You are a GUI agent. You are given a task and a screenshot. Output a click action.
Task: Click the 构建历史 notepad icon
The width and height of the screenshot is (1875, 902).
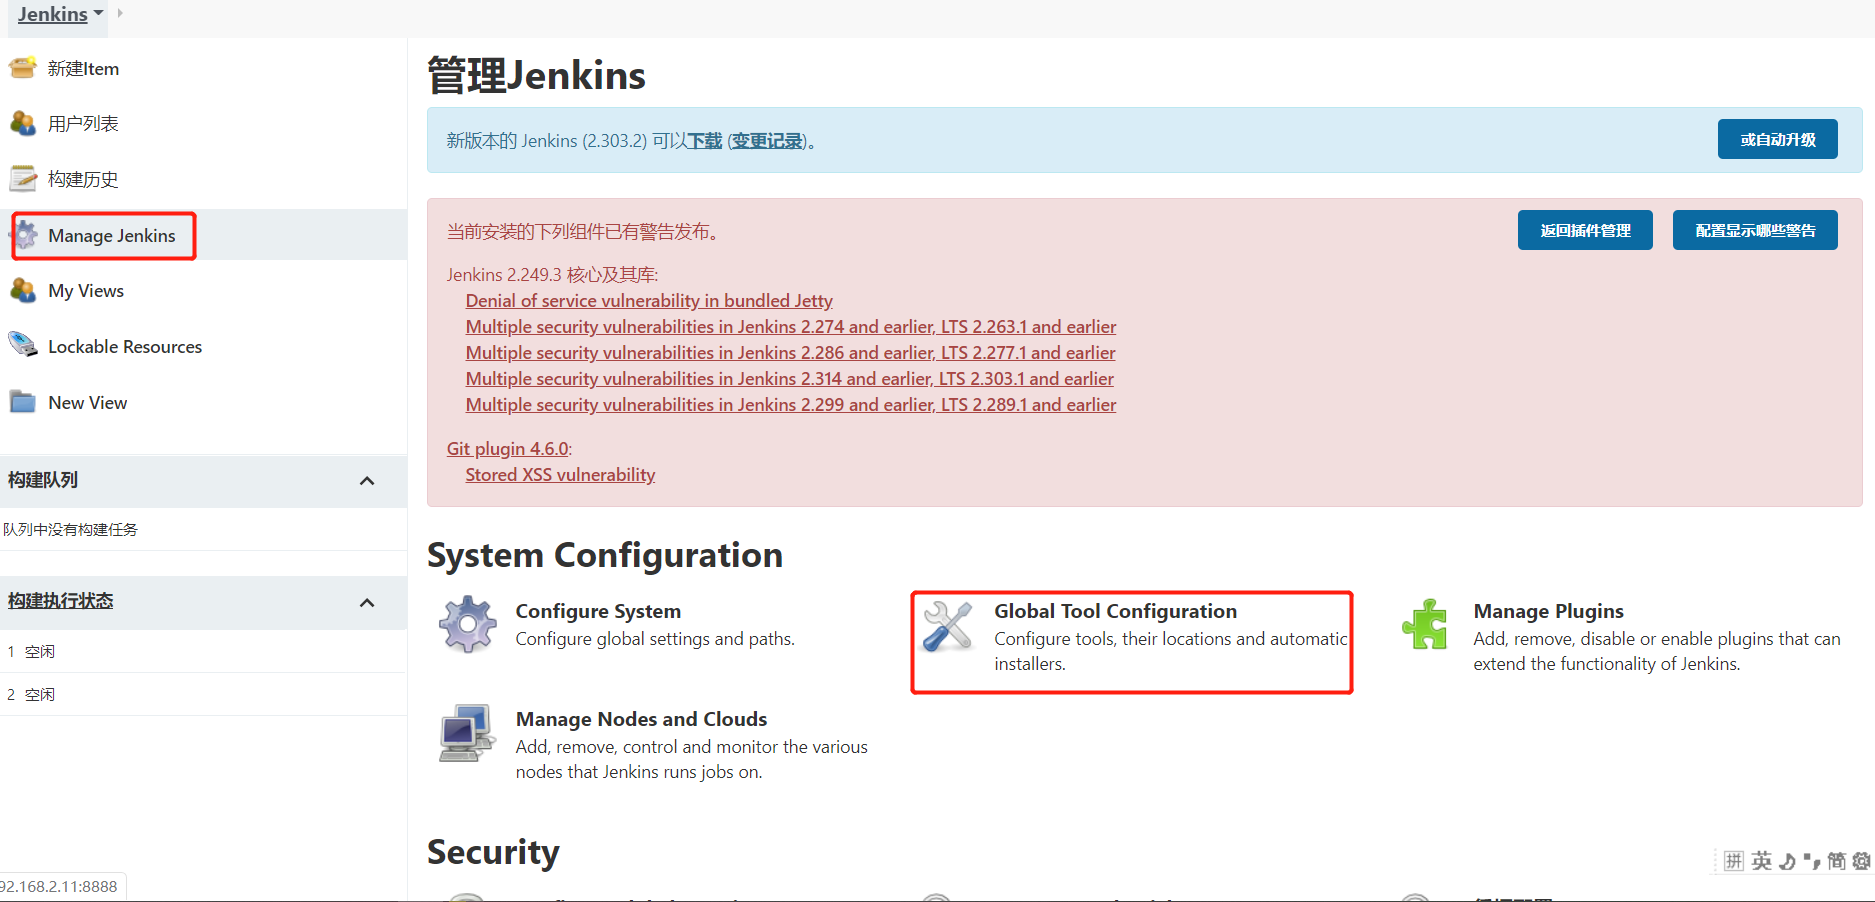point(23,179)
